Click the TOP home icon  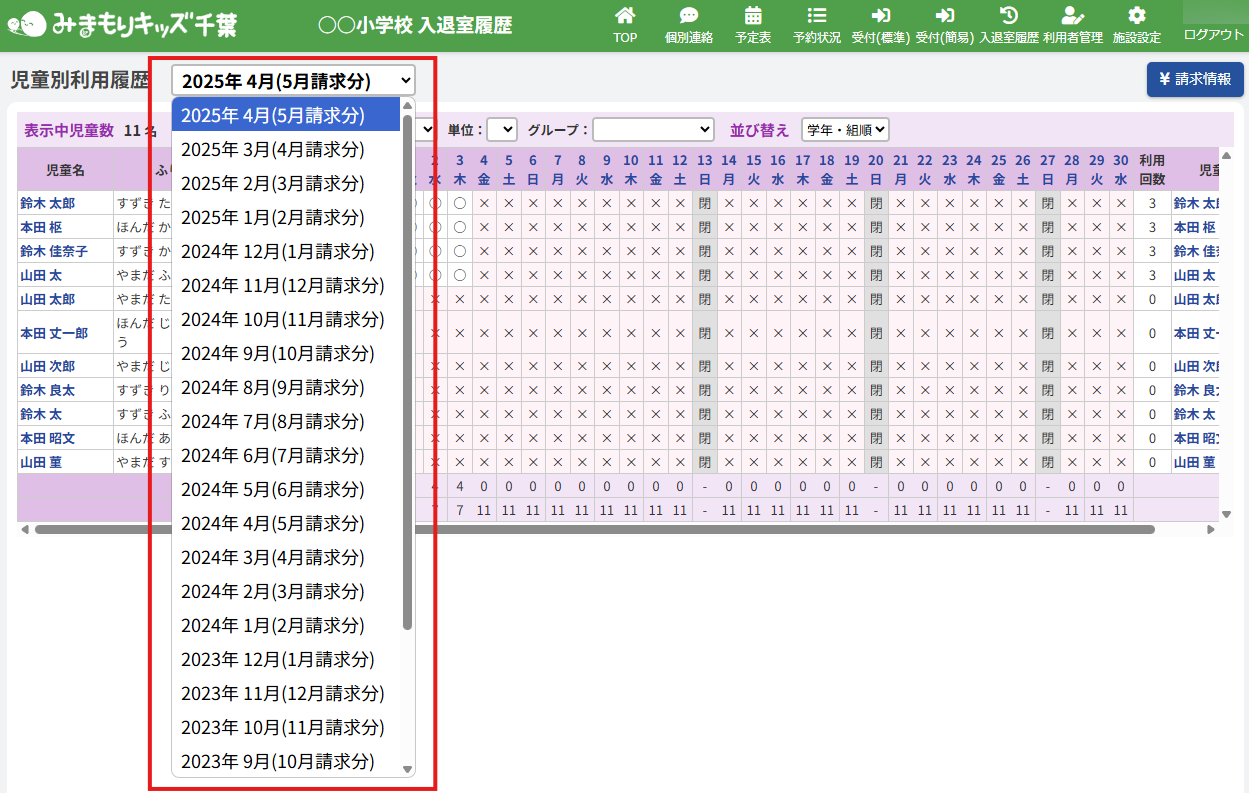[625, 17]
